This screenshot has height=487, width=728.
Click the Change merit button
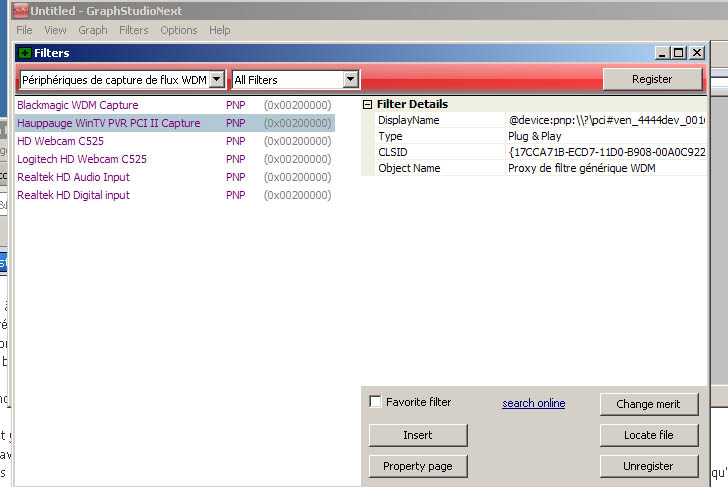click(648, 404)
